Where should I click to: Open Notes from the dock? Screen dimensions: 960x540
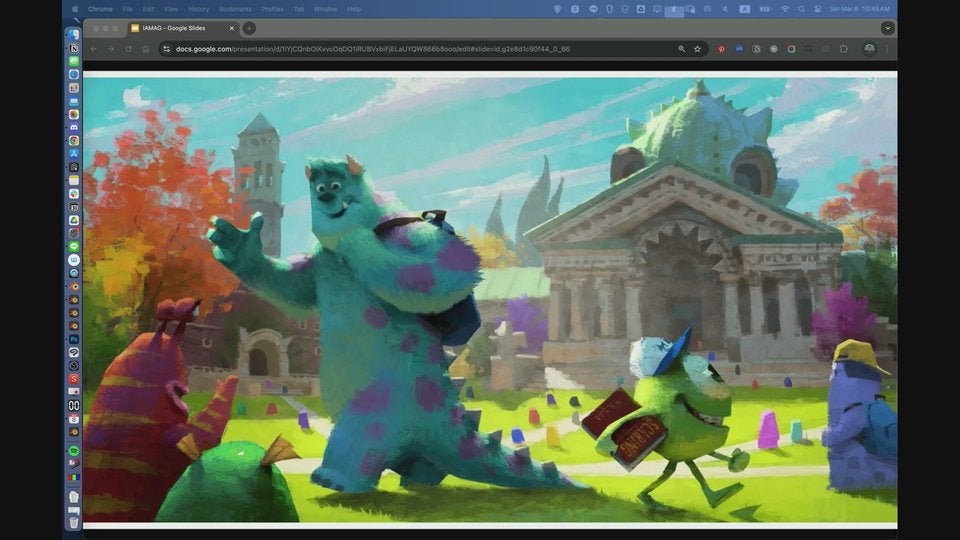coord(73,180)
